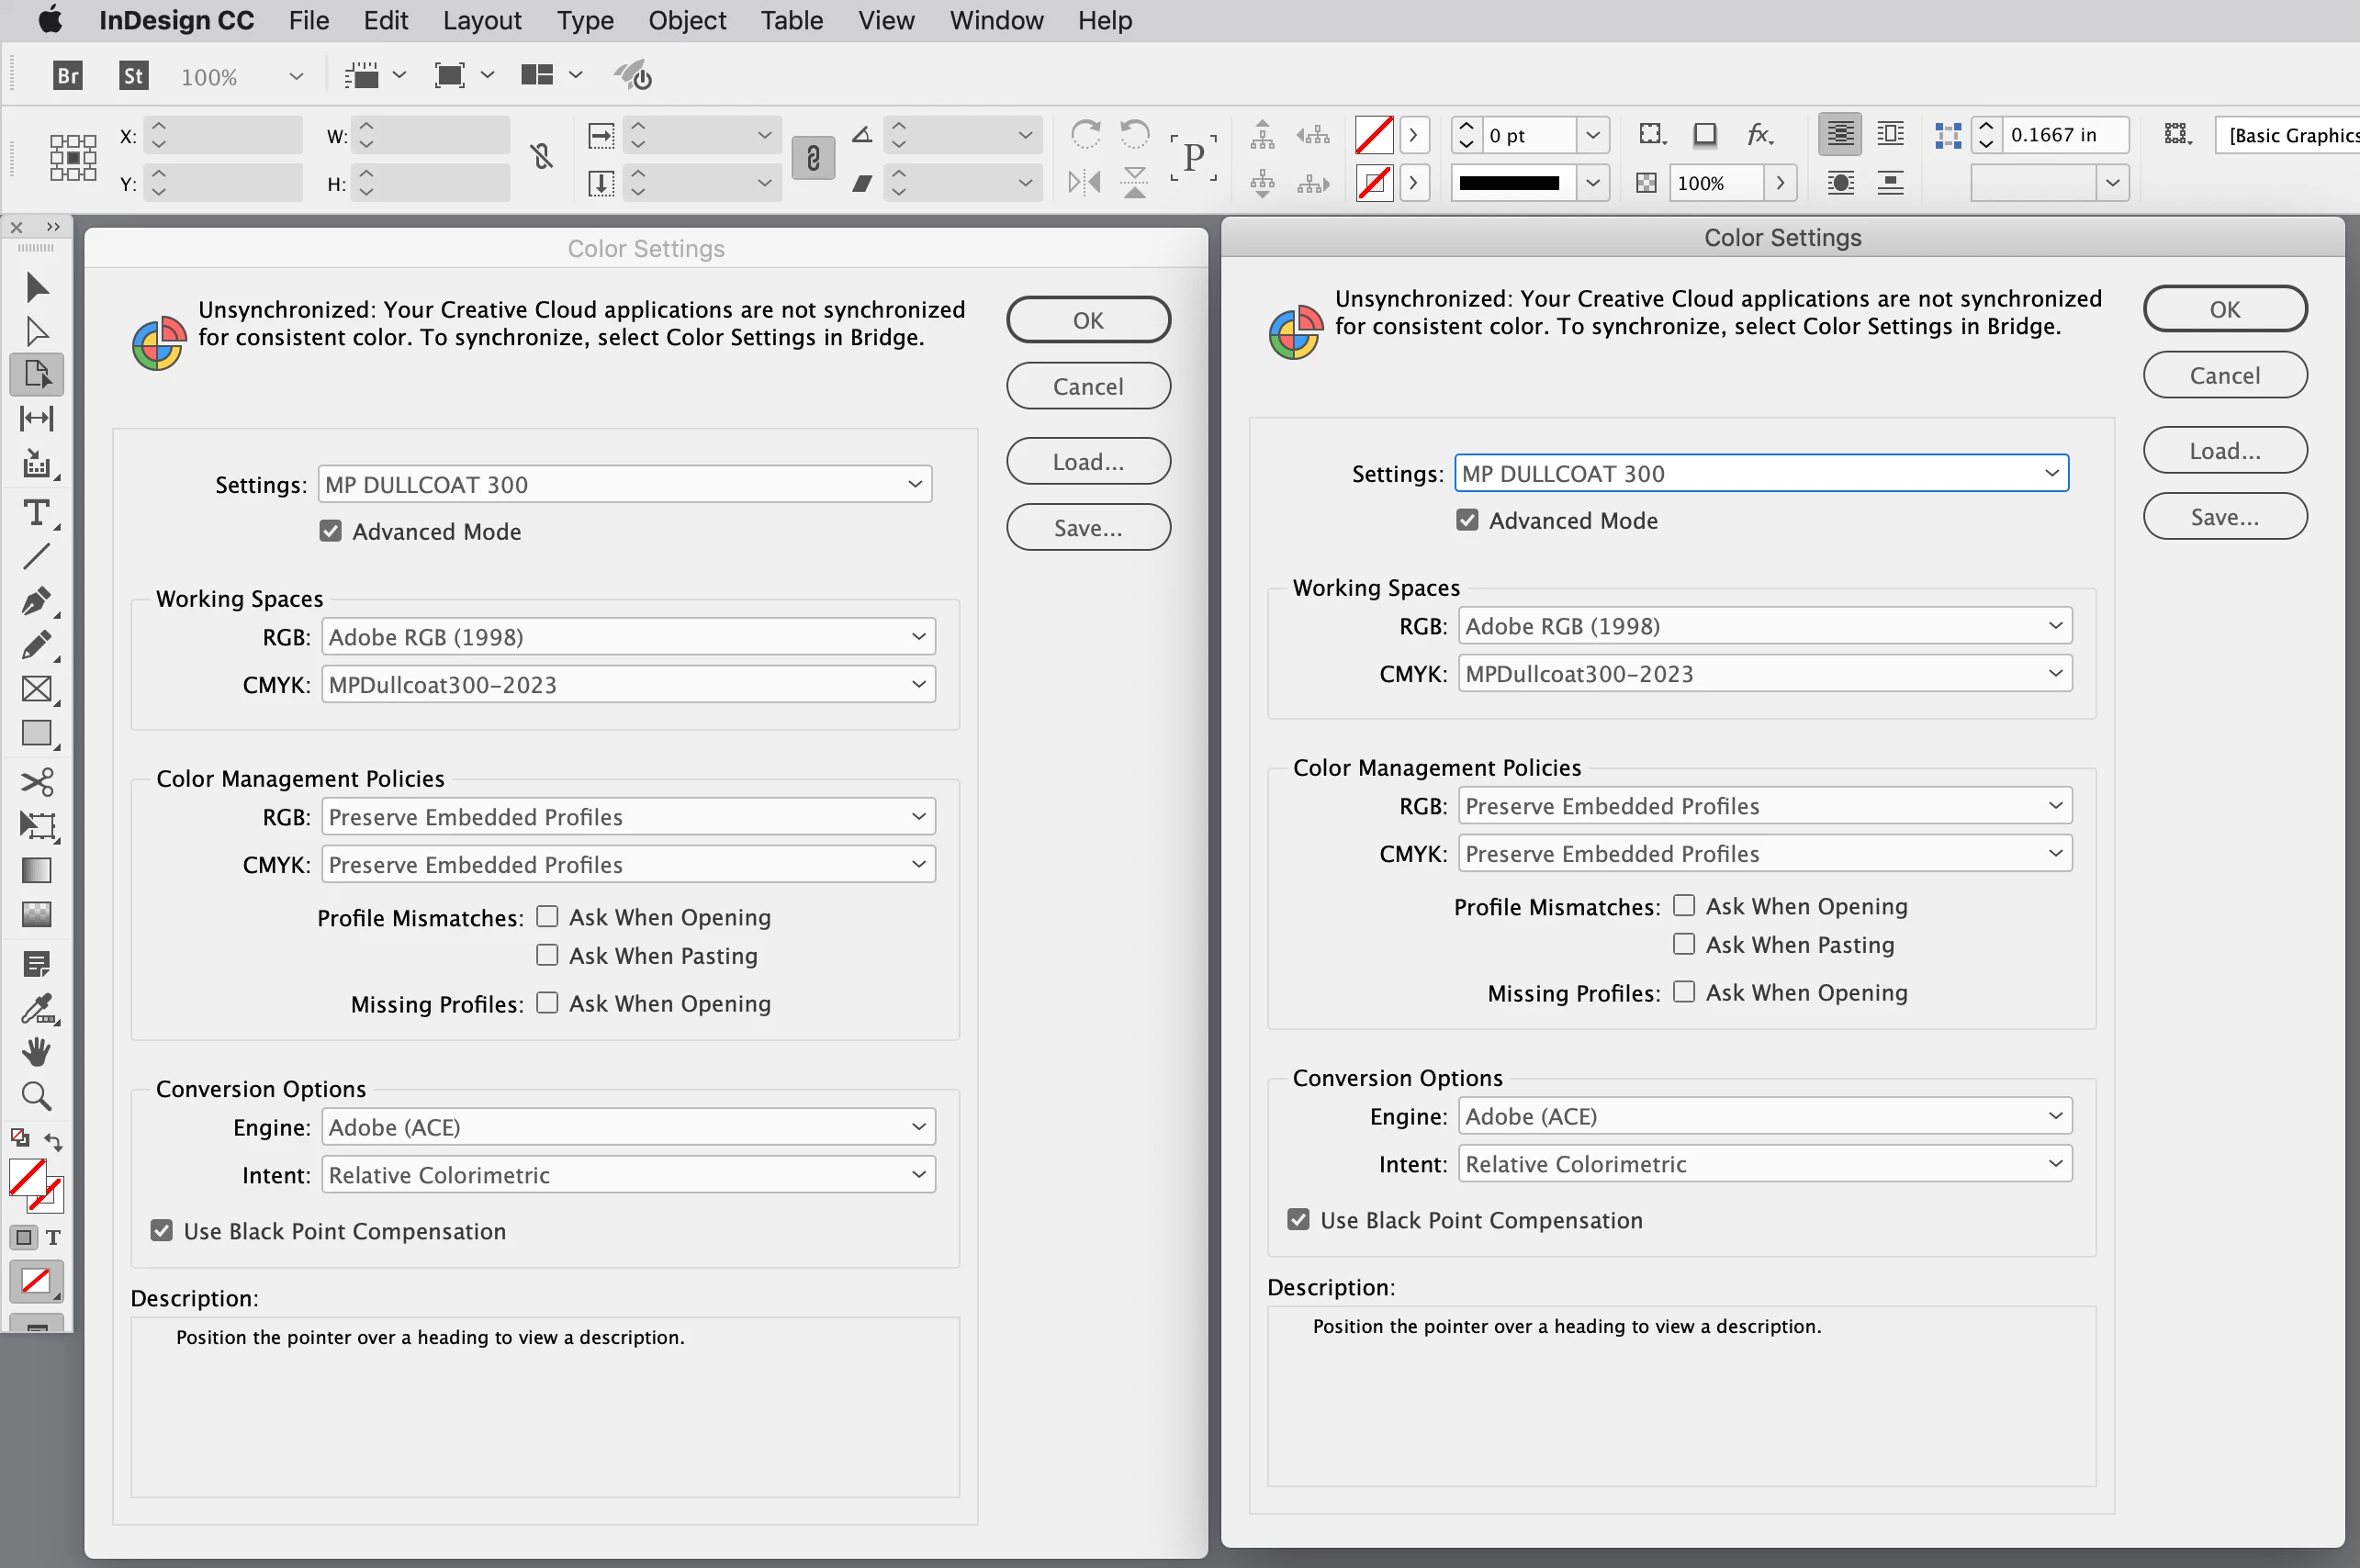The image size is (2360, 1568).
Task: Open Adobe Bridge via Br icon
Action: 67,76
